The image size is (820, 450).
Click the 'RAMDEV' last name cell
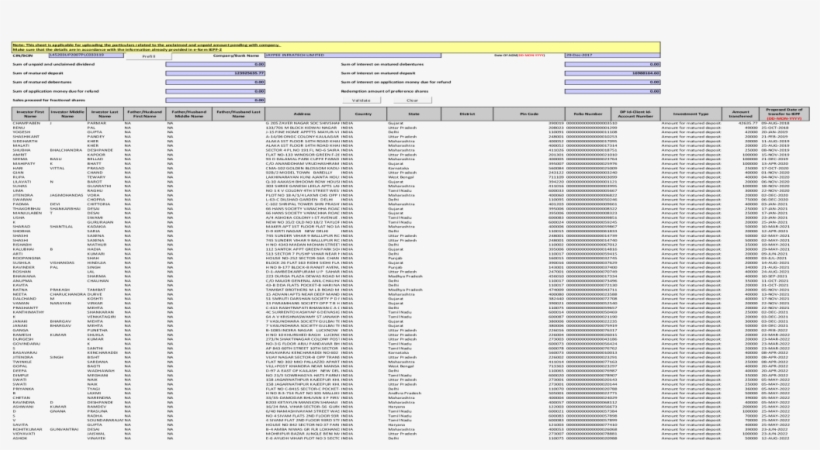(x=96, y=407)
